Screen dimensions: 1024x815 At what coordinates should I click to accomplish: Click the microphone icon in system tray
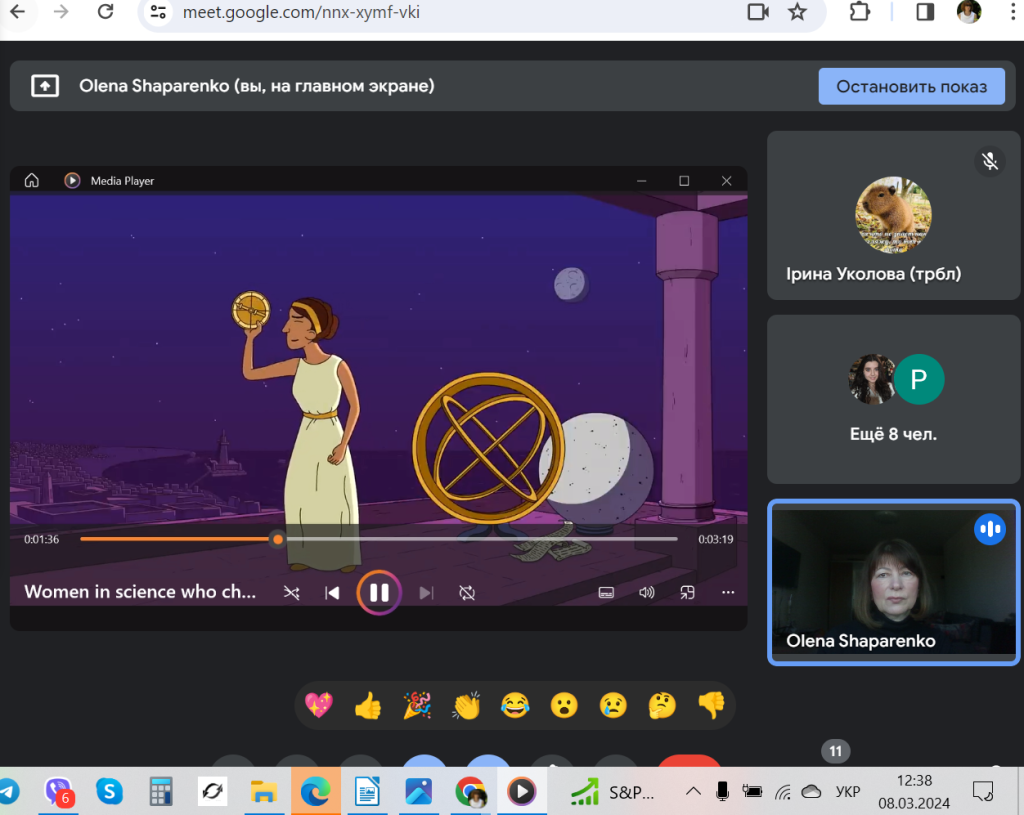[722, 791]
